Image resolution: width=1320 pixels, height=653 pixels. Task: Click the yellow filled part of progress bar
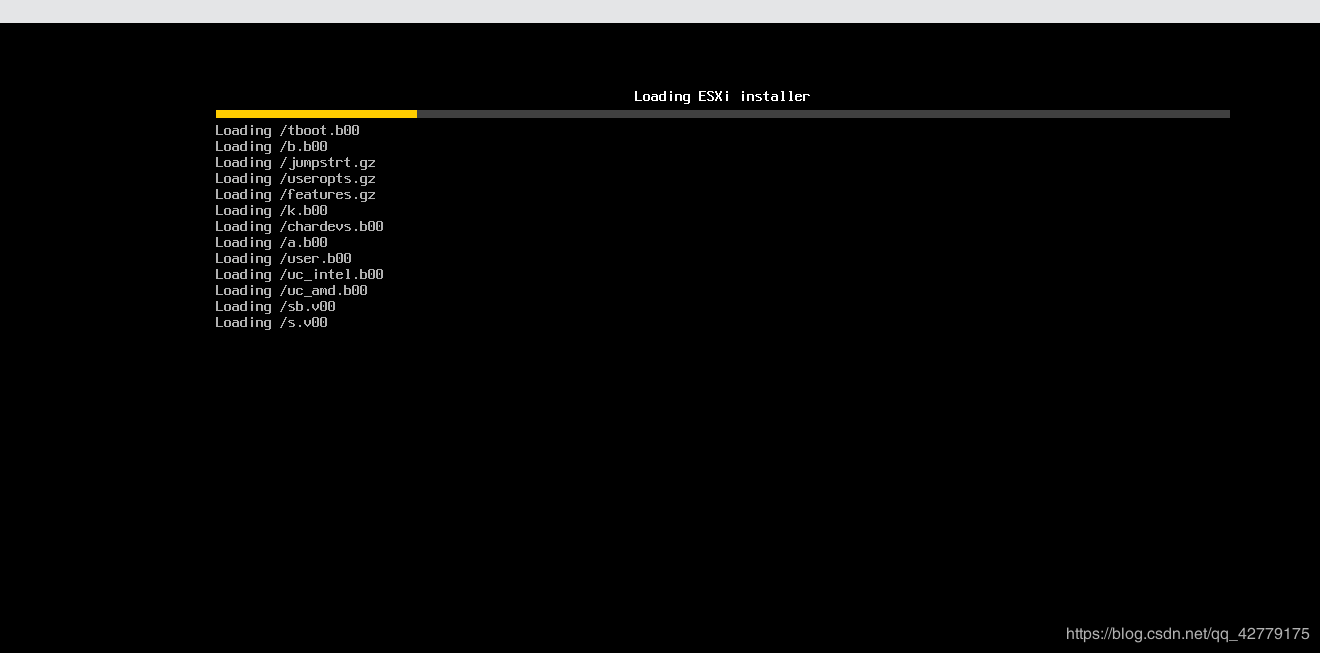316,114
